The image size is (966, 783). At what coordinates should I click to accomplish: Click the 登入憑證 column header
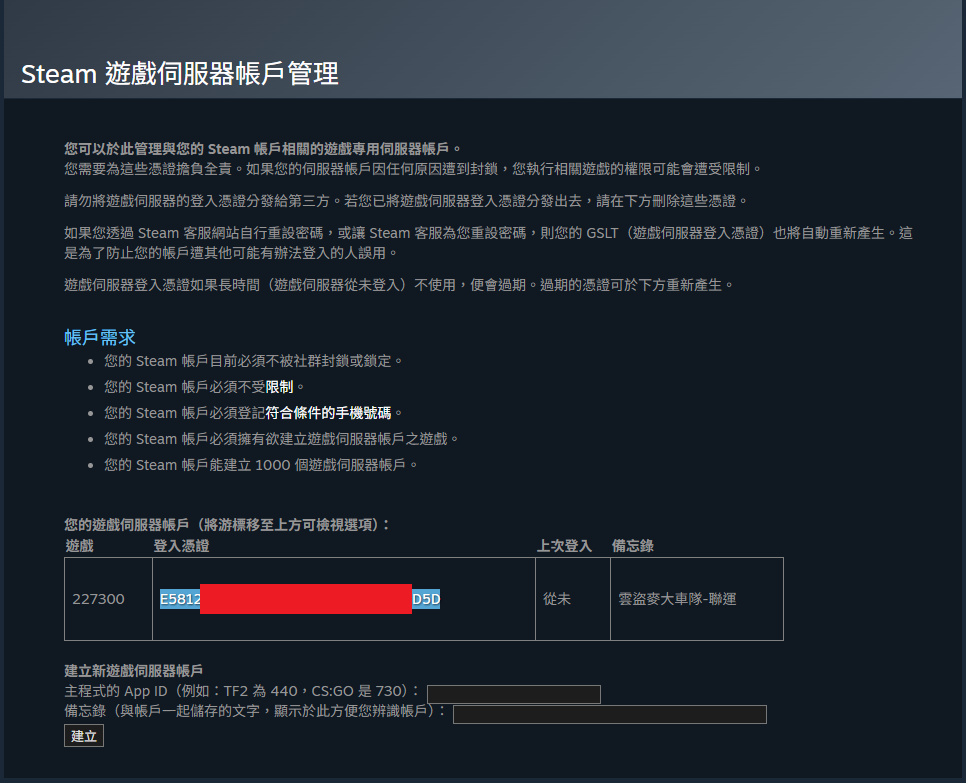pyautogui.click(x=181, y=546)
